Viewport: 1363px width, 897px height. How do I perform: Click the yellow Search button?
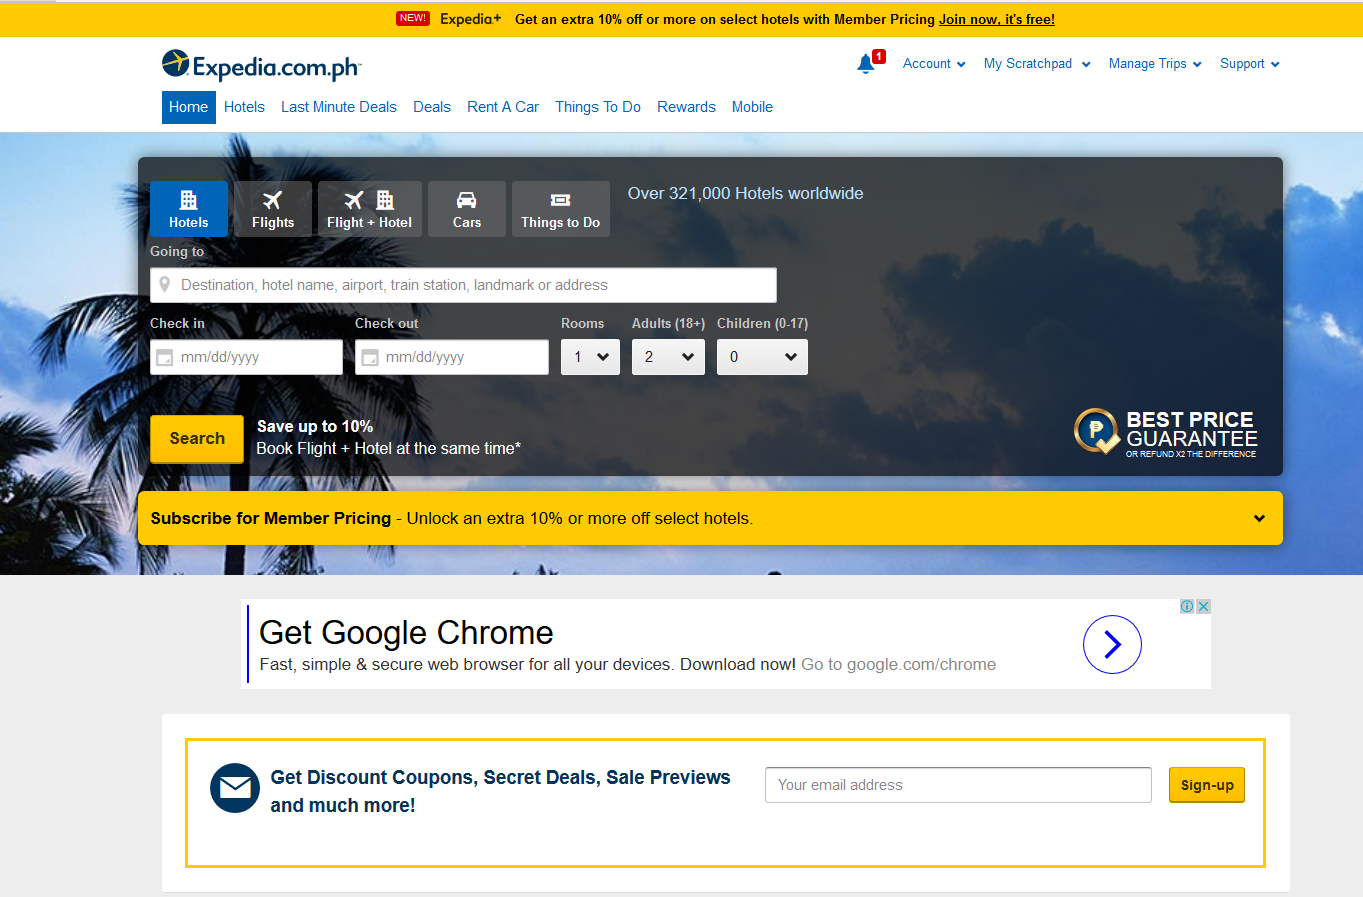pyautogui.click(x=197, y=439)
